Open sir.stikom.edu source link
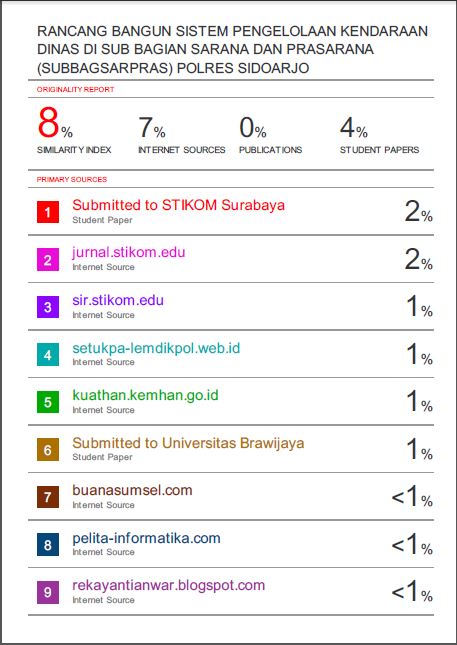The height and width of the screenshot is (645, 457). pyautogui.click(x=118, y=300)
